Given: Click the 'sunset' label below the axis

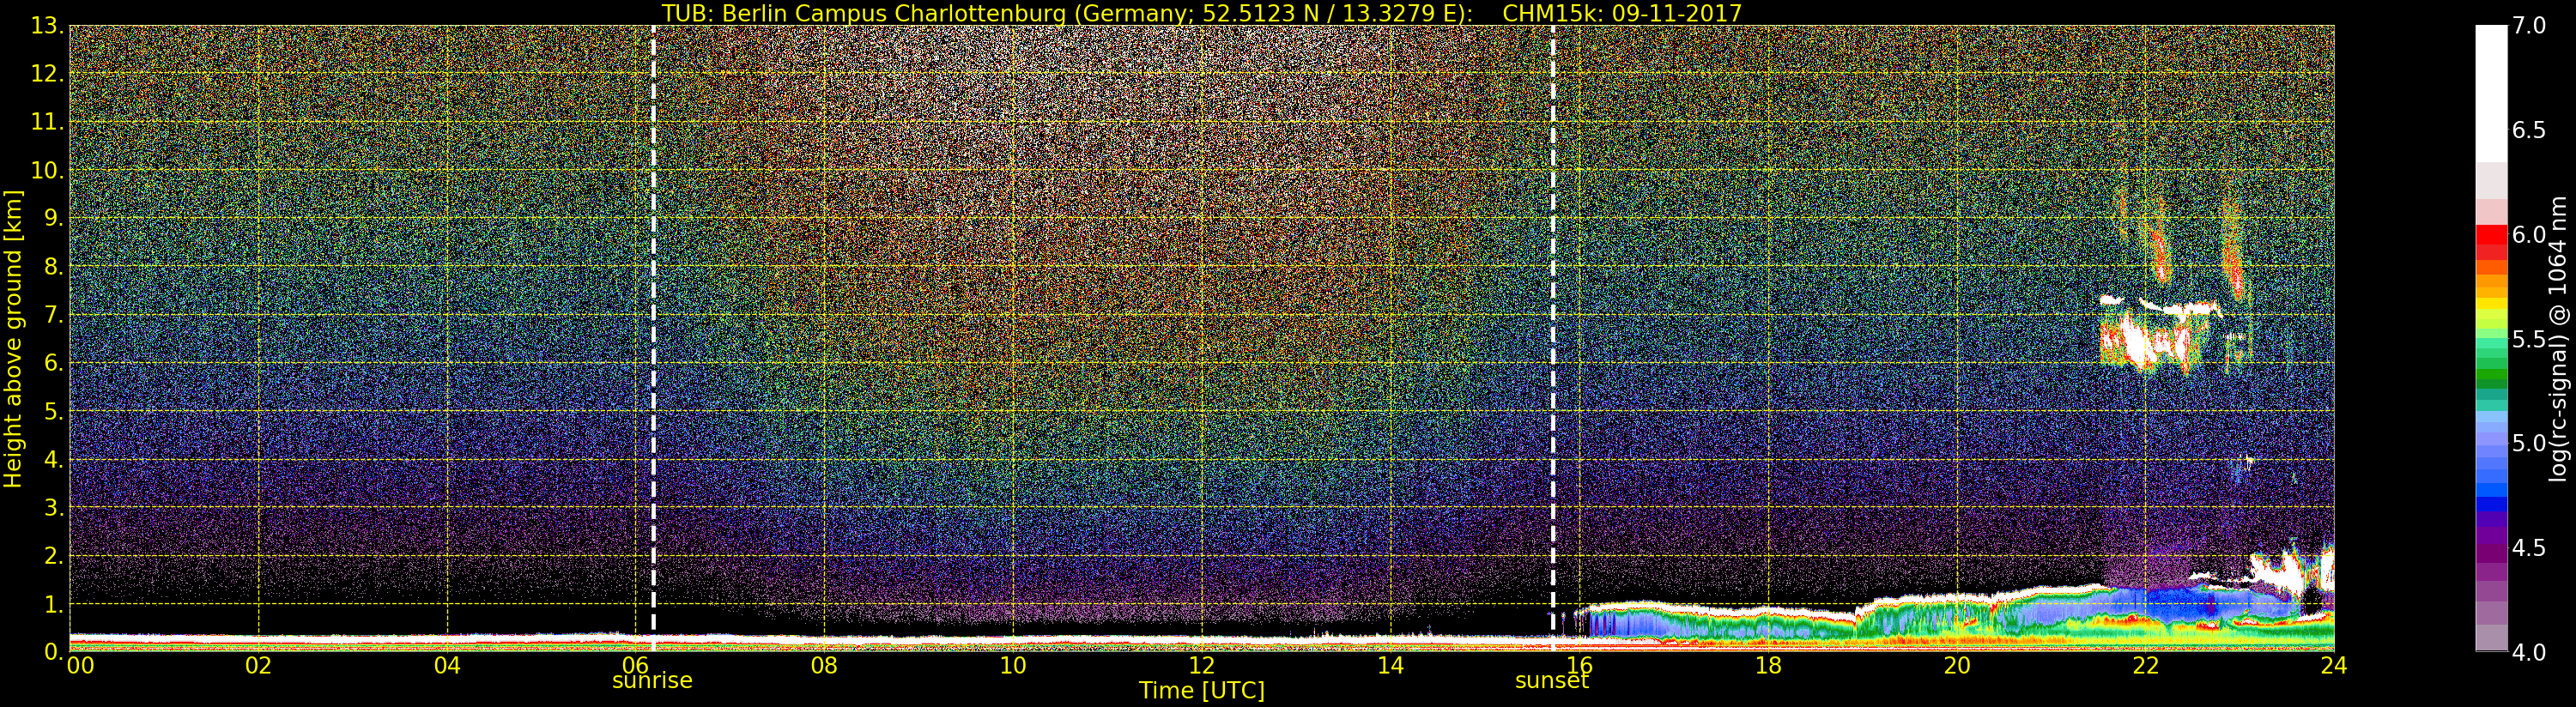Looking at the screenshot, I should click(1552, 681).
